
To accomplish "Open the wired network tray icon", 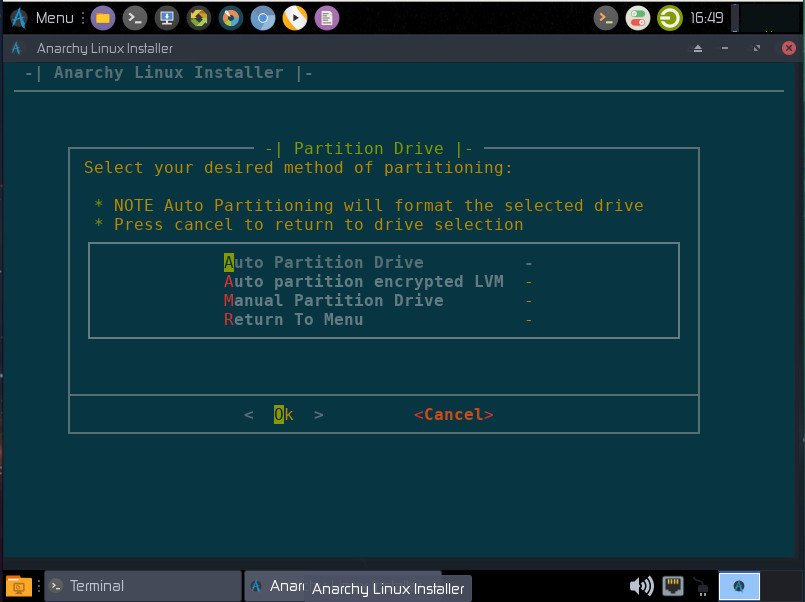I will click(673, 586).
